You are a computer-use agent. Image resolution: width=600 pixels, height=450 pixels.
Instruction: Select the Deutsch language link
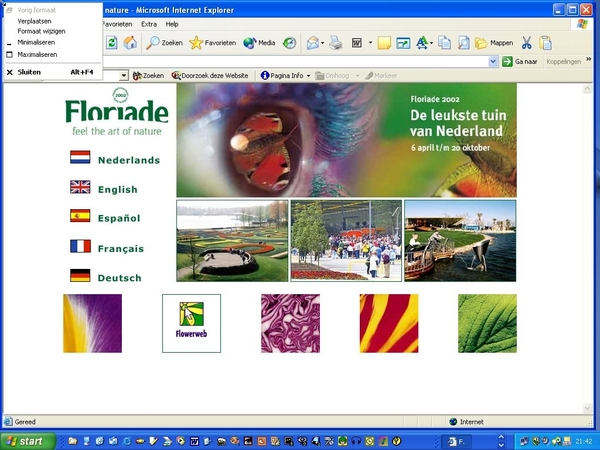[119, 278]
